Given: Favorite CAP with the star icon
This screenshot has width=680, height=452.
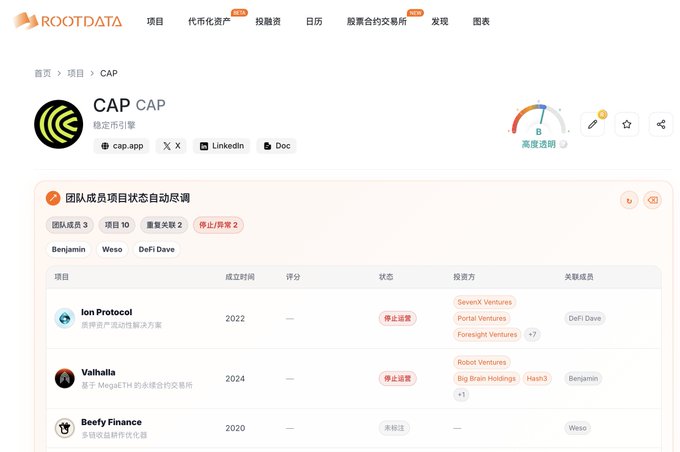Looking at the screenshot, I should [x=627, y=124].
